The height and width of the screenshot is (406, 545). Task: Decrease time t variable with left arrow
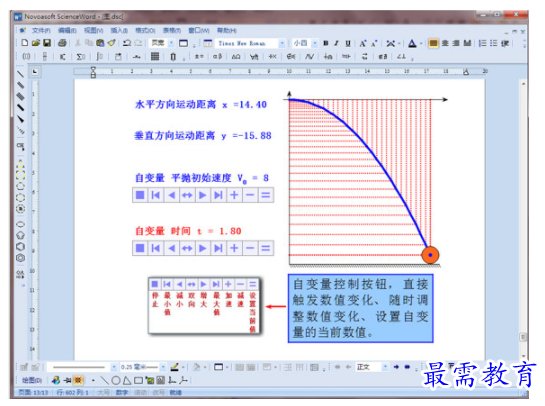(x=171, y=248)
